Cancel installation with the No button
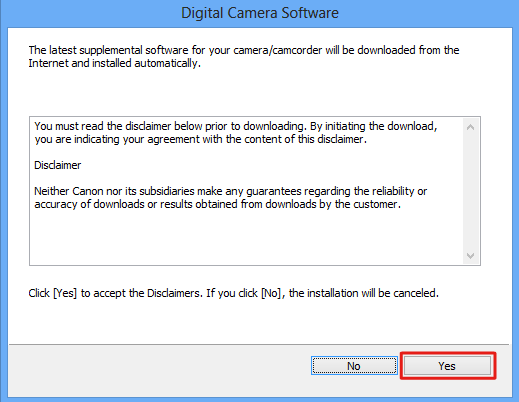Image resolution: width=519 pixels, height=402 pixels. (x=354, y=366)
